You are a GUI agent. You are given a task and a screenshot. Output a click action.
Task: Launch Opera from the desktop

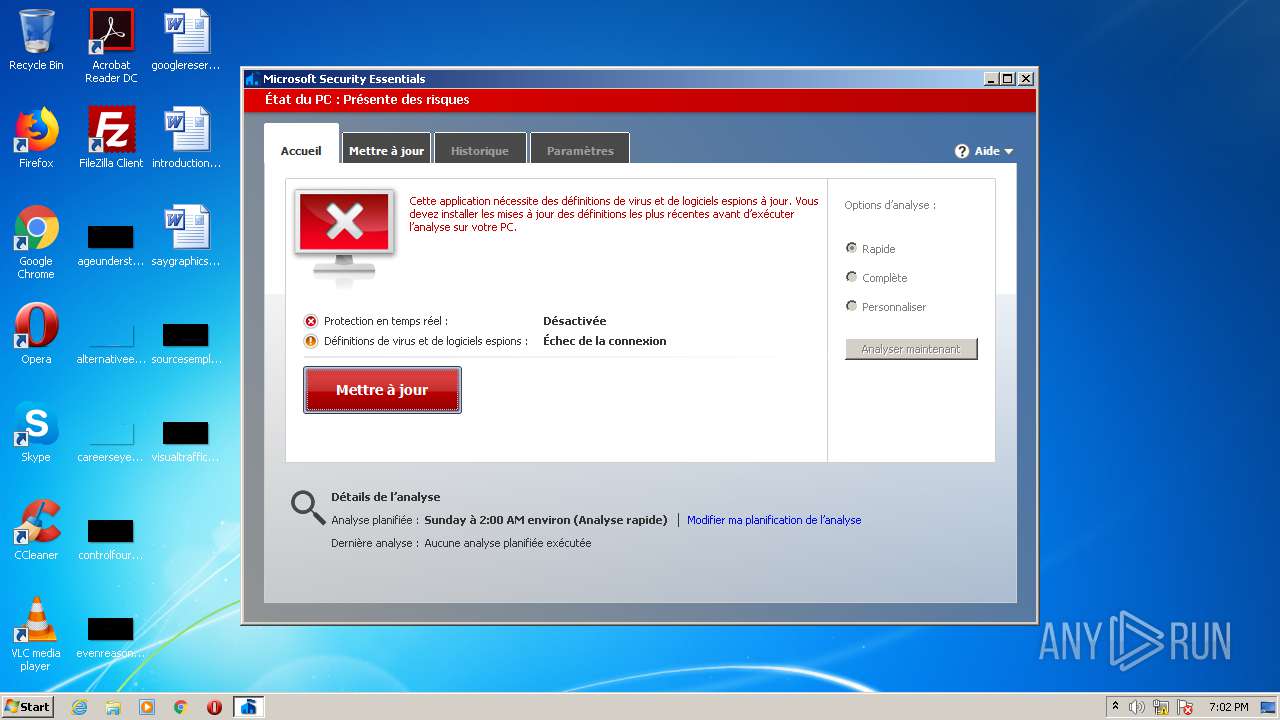click(x=36, y=334)
